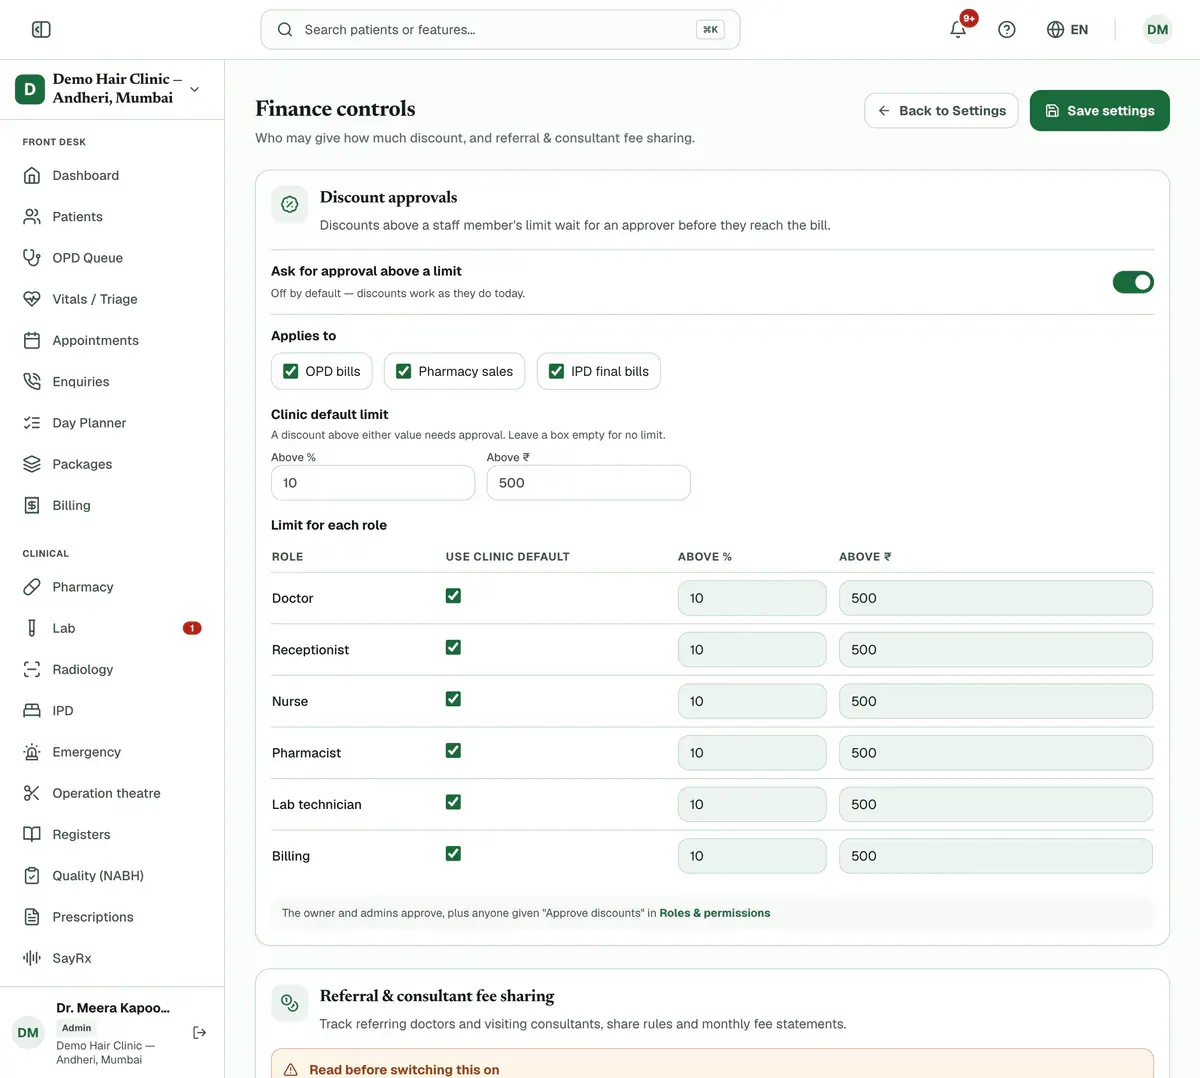Click the OPD Queue stethoscope icon

pyautogui.click(x=32, y=258)
